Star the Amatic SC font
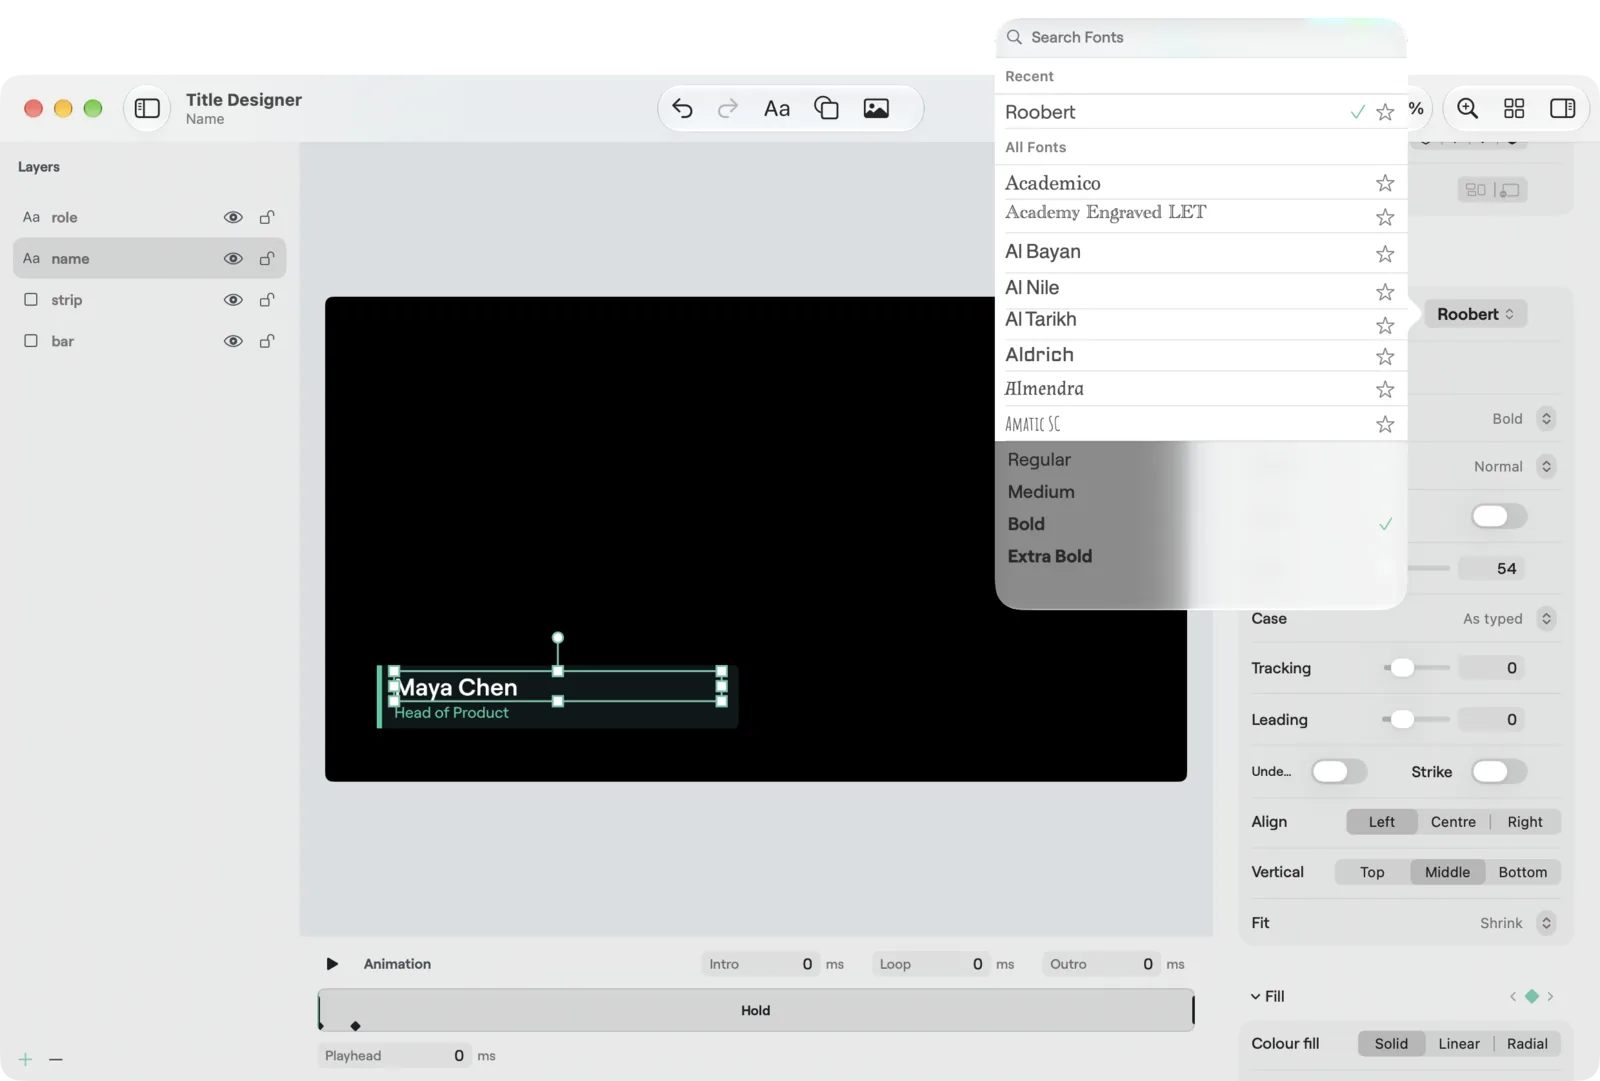The image size is (1600, 1081). [x=1385, y=425]
